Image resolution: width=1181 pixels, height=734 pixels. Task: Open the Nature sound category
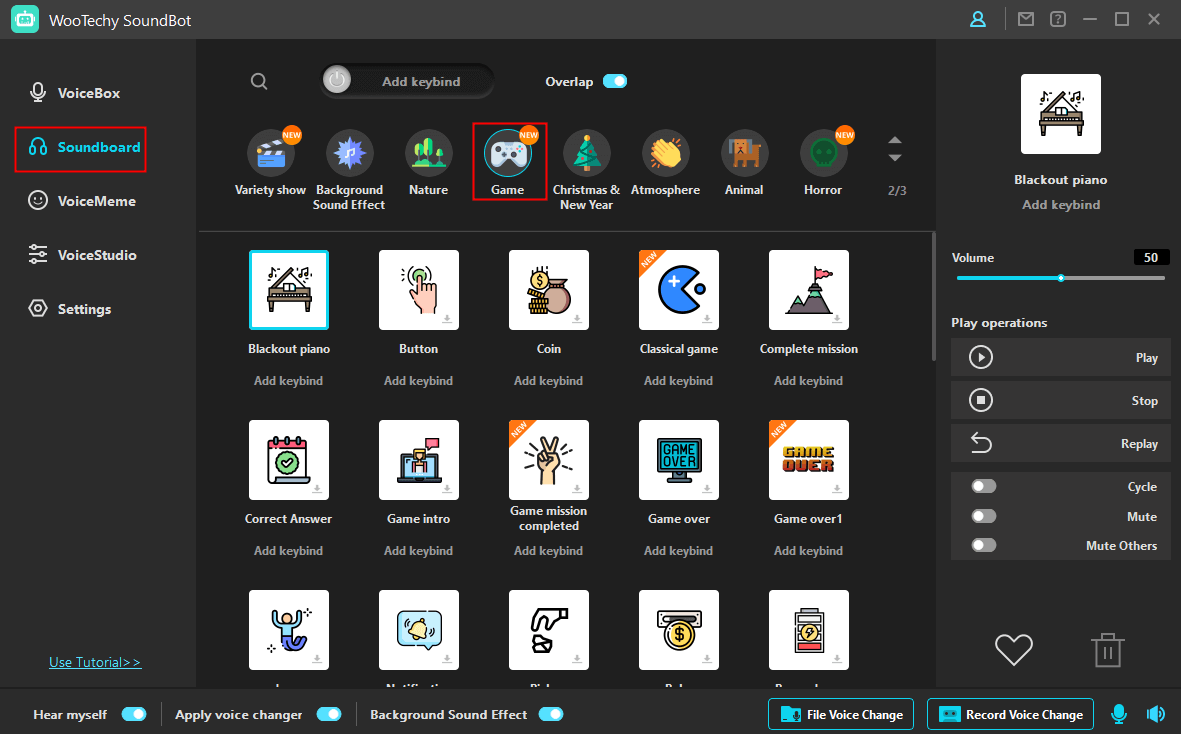coord(428,153)
